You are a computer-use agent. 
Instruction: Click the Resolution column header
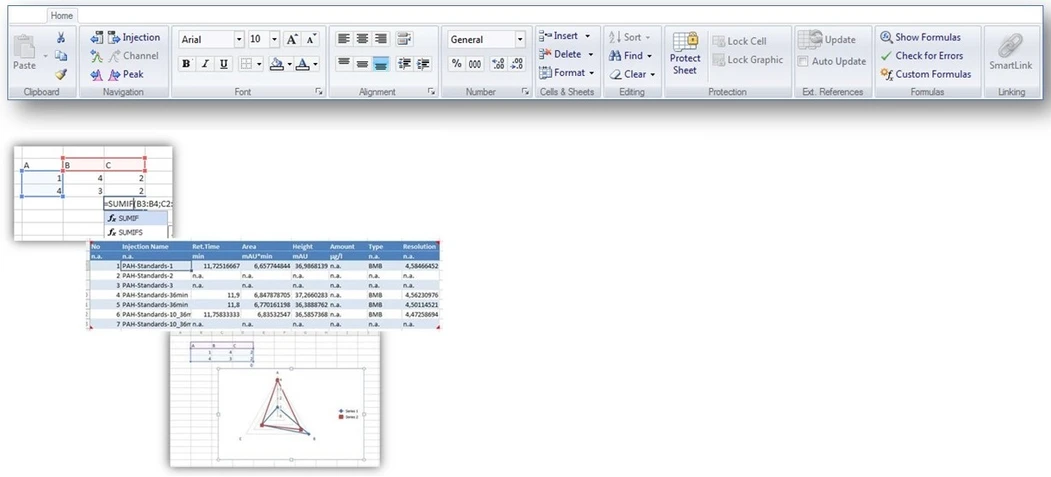420,247
